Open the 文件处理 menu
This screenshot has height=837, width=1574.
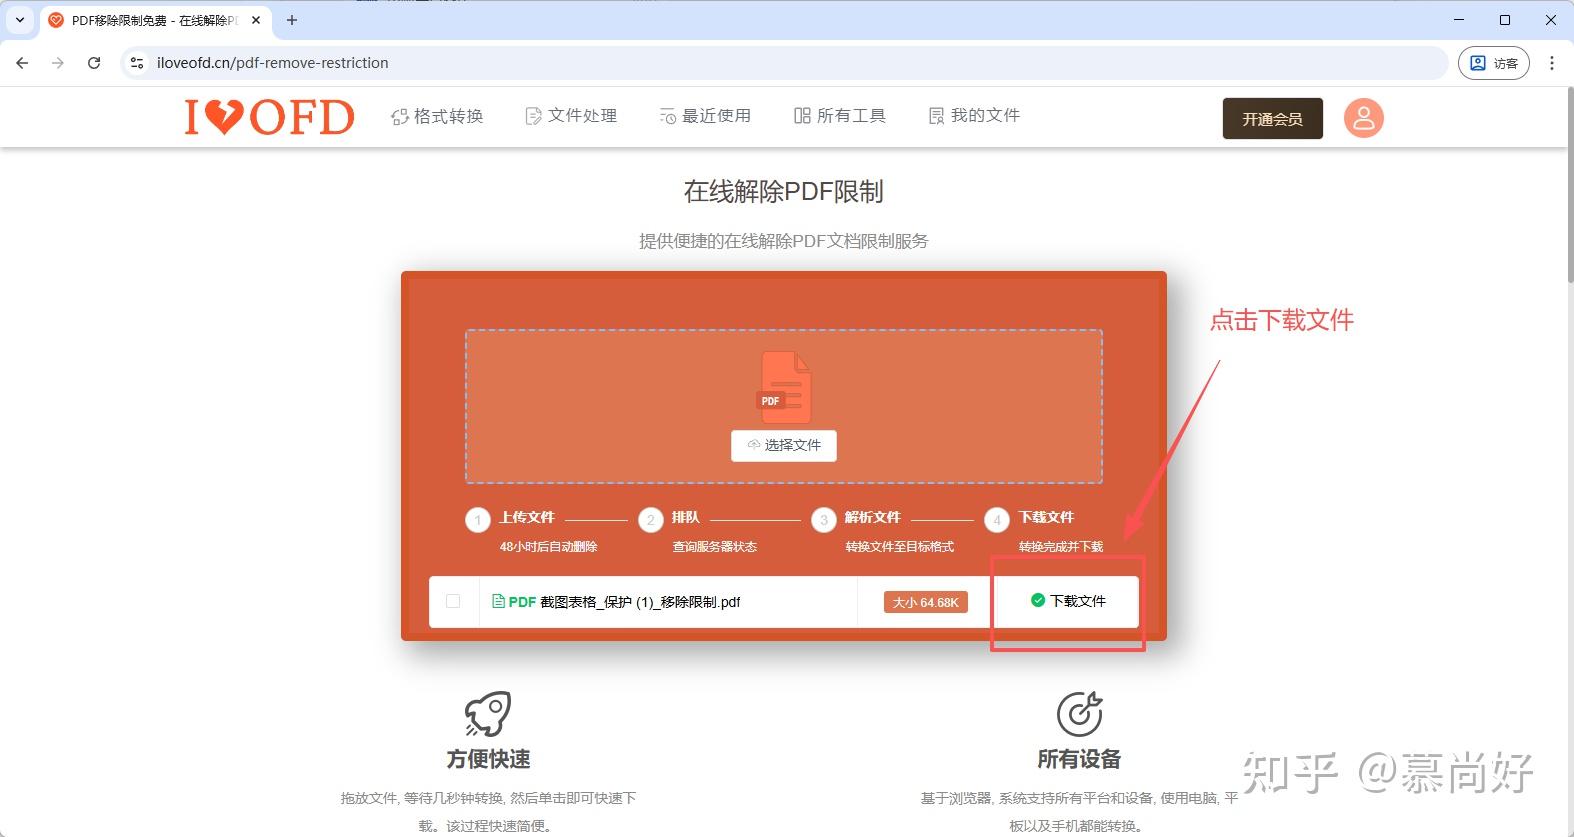tap(571, 116)
